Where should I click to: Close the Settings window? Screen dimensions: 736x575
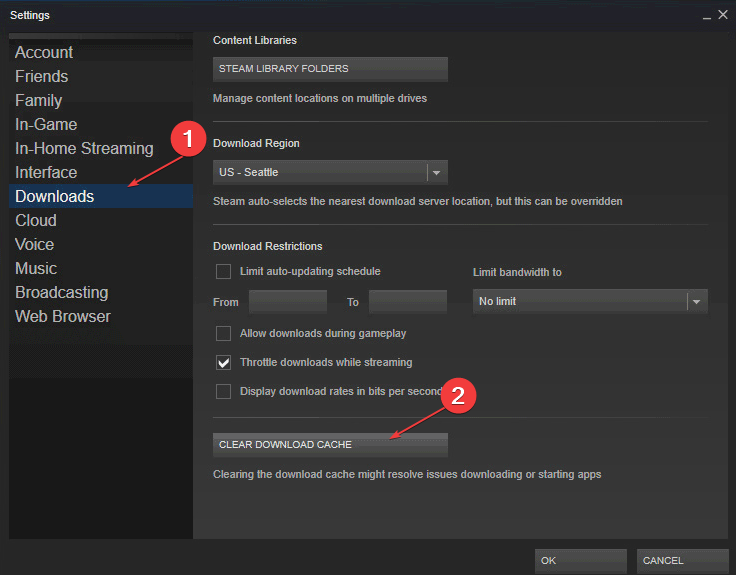point(723,15)
